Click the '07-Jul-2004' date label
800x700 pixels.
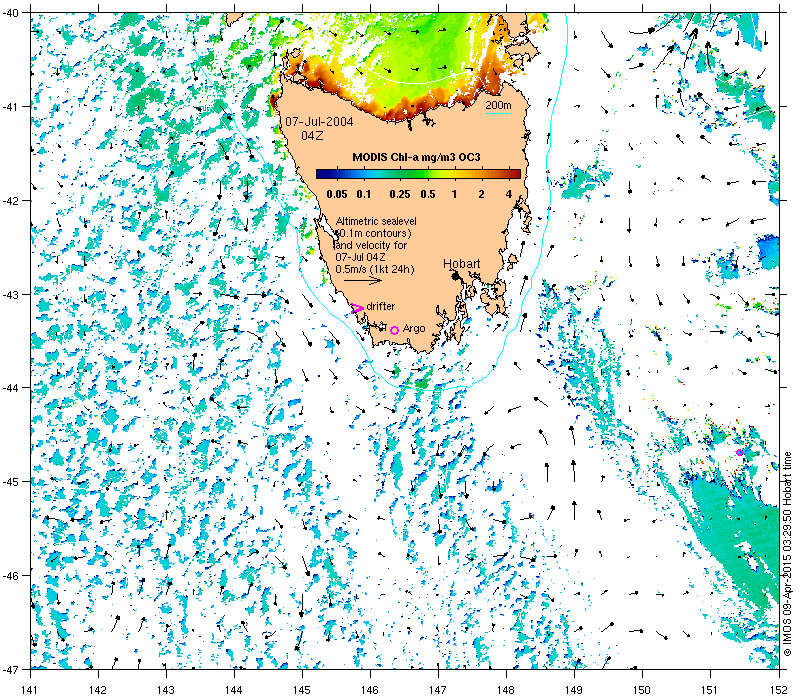tap(319, 121)
